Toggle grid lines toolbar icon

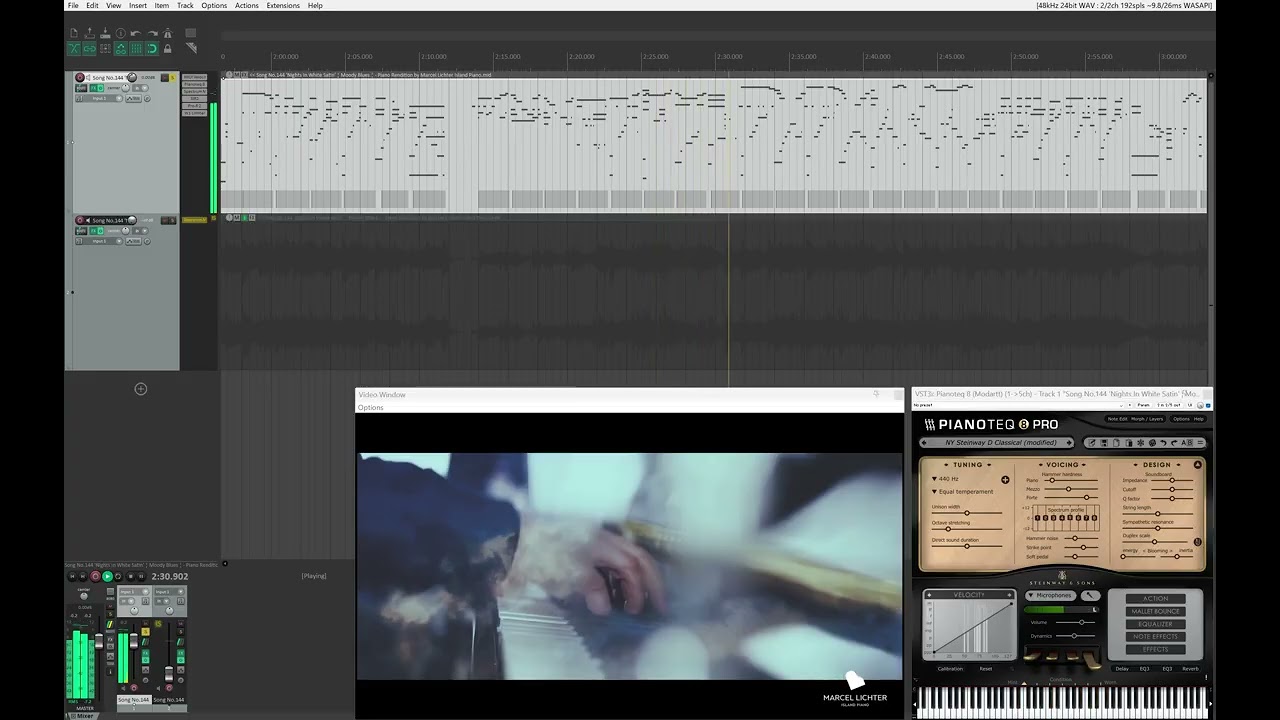coord(136,48)
